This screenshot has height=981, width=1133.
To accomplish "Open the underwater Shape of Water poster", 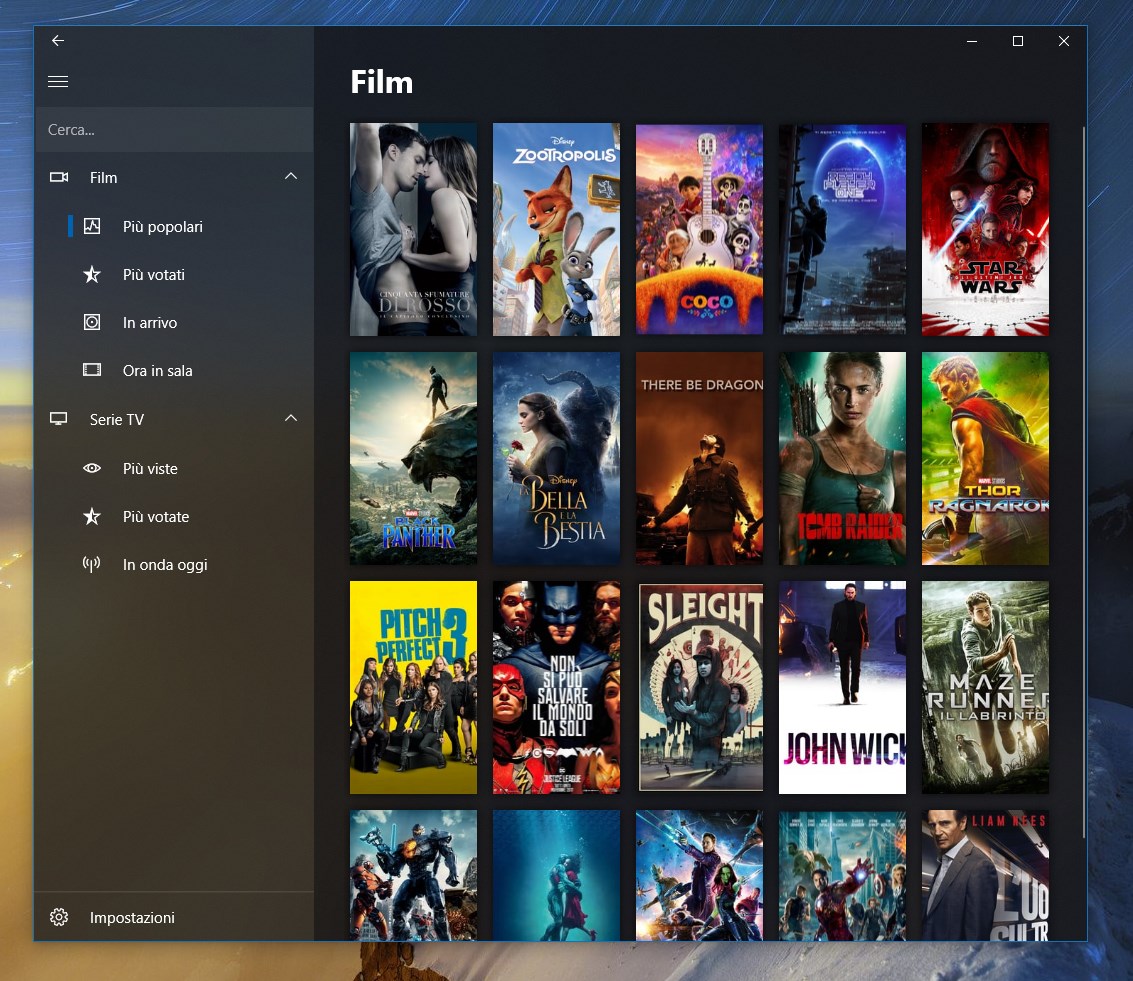I will click(x=556, y=875).
